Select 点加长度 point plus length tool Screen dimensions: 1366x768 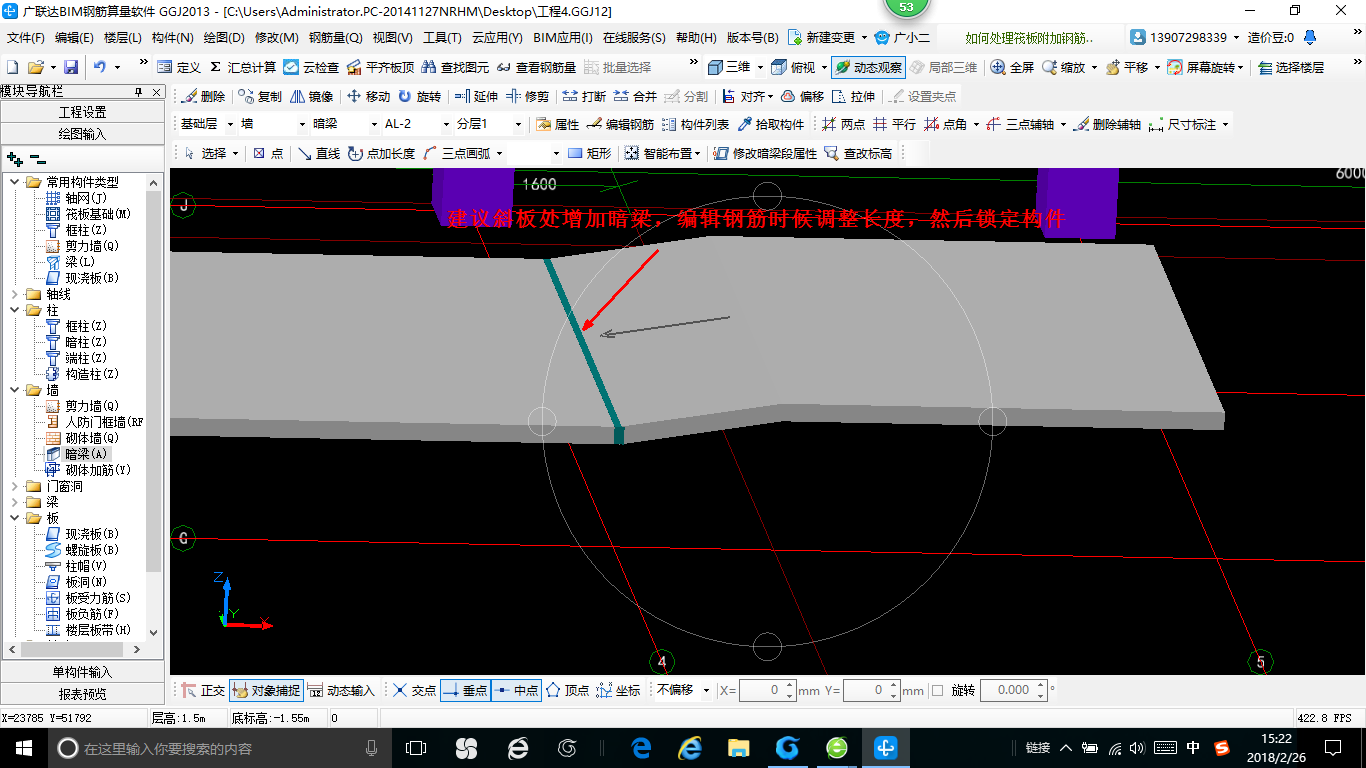tap(381, 153)
